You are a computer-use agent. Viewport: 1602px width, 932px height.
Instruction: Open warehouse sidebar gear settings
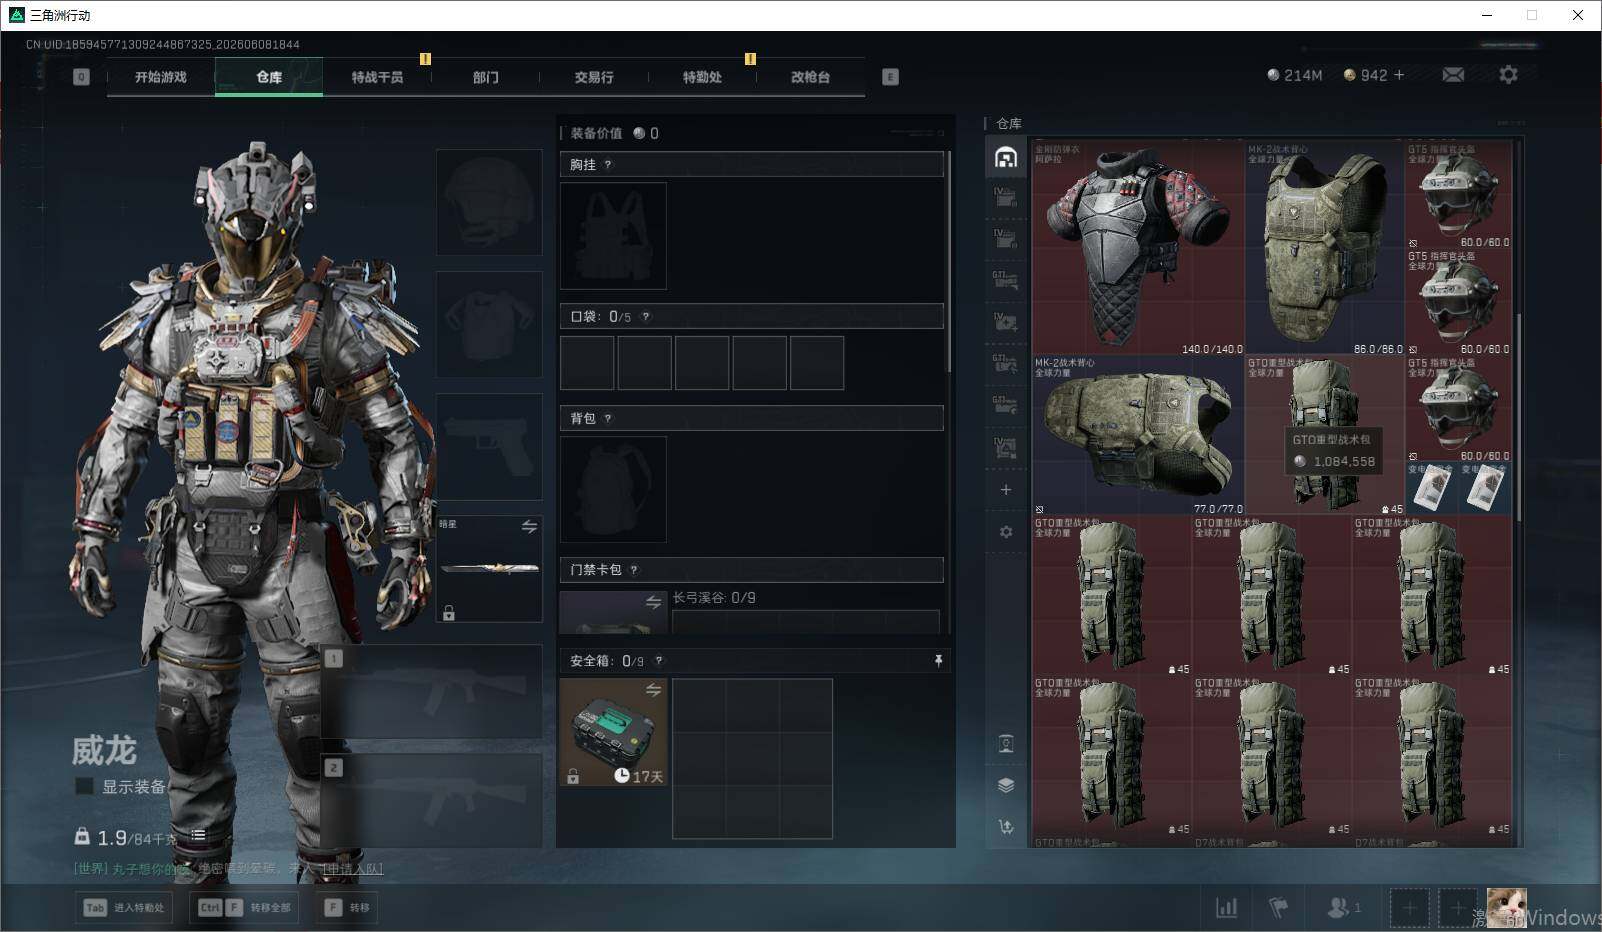1006,532
